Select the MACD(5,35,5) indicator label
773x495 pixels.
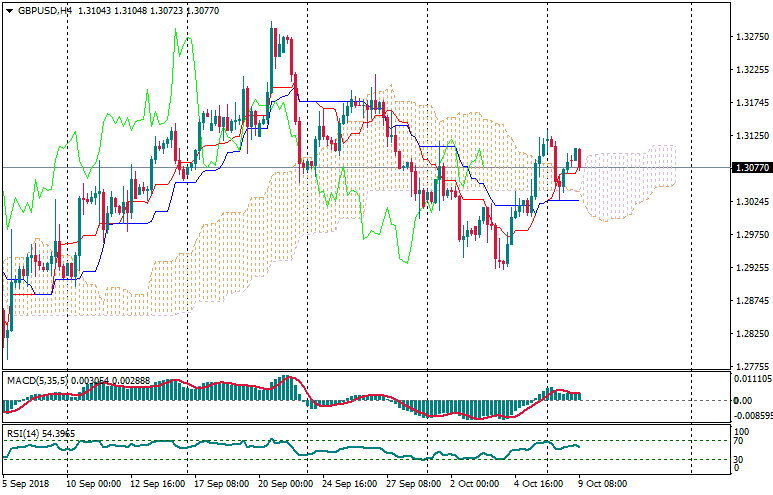[34, 381]
